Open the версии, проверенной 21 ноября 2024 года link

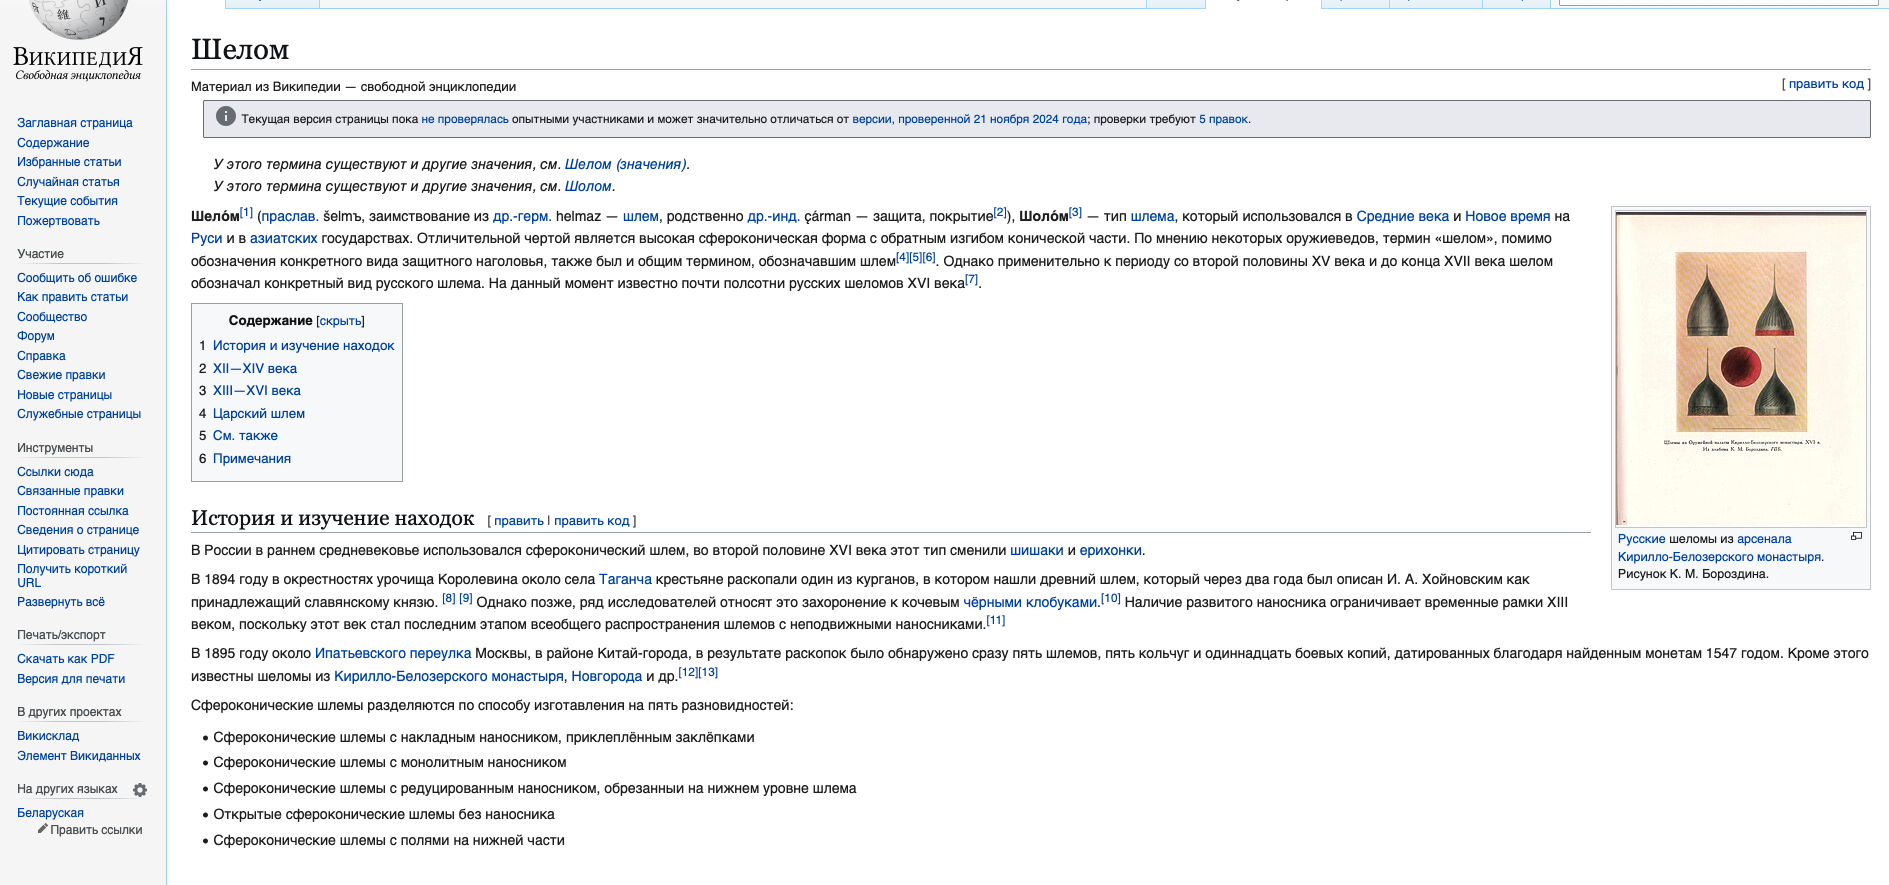click(x=969, y=119)
